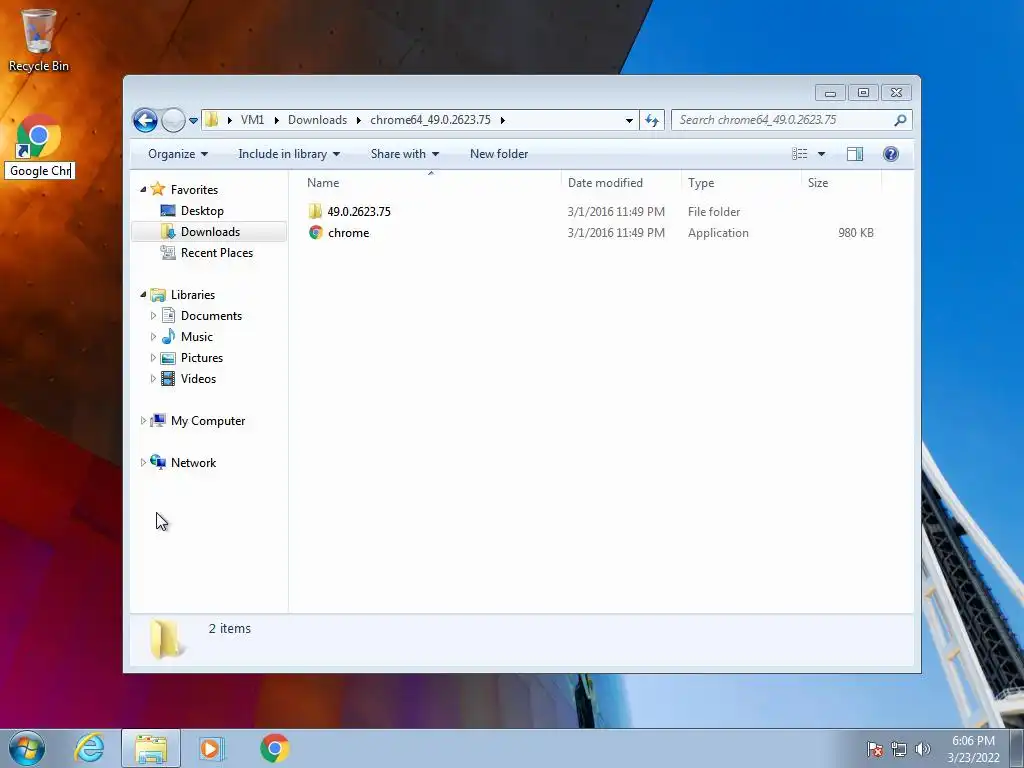Expand the Documents library
This screenshot has height=768, width=1024.
tap(153, 316)
